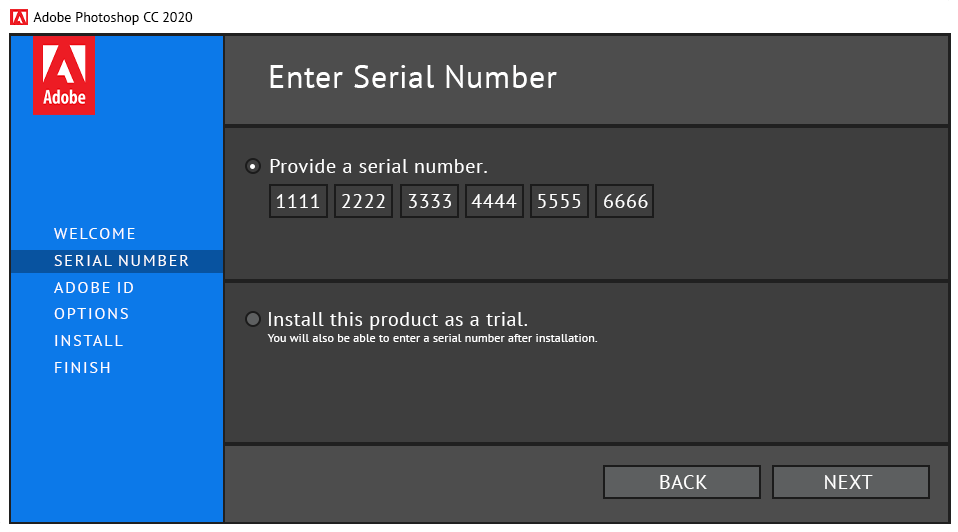The height and width of the screenshot is (532, 958).
Task: Open the FINISH step in sidebar
Action: (x=82, y=368)
